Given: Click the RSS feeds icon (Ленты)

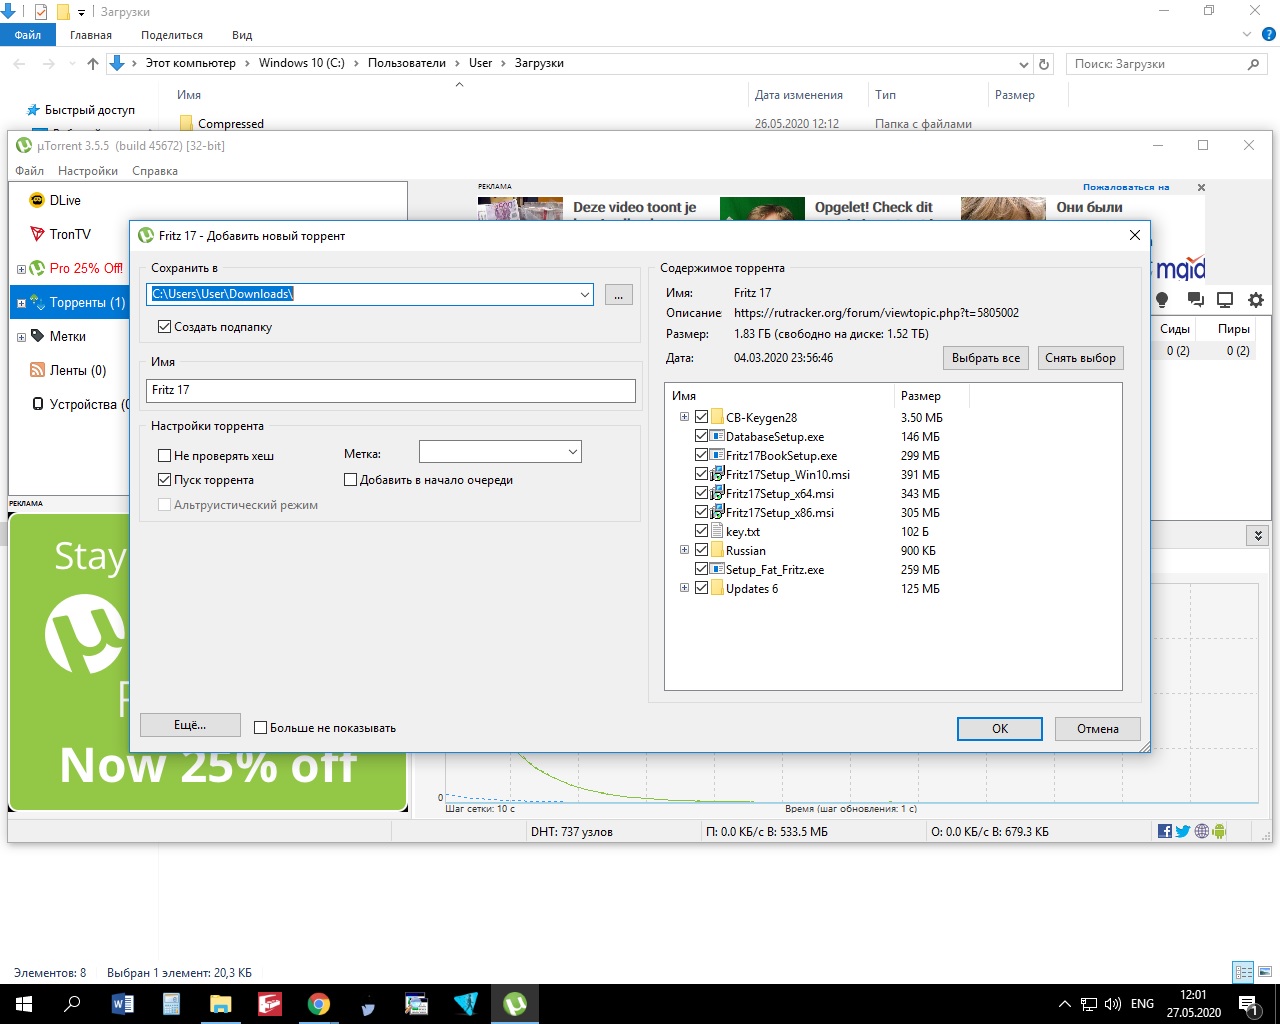Looking at the screenshot, I should coord(37,370).
